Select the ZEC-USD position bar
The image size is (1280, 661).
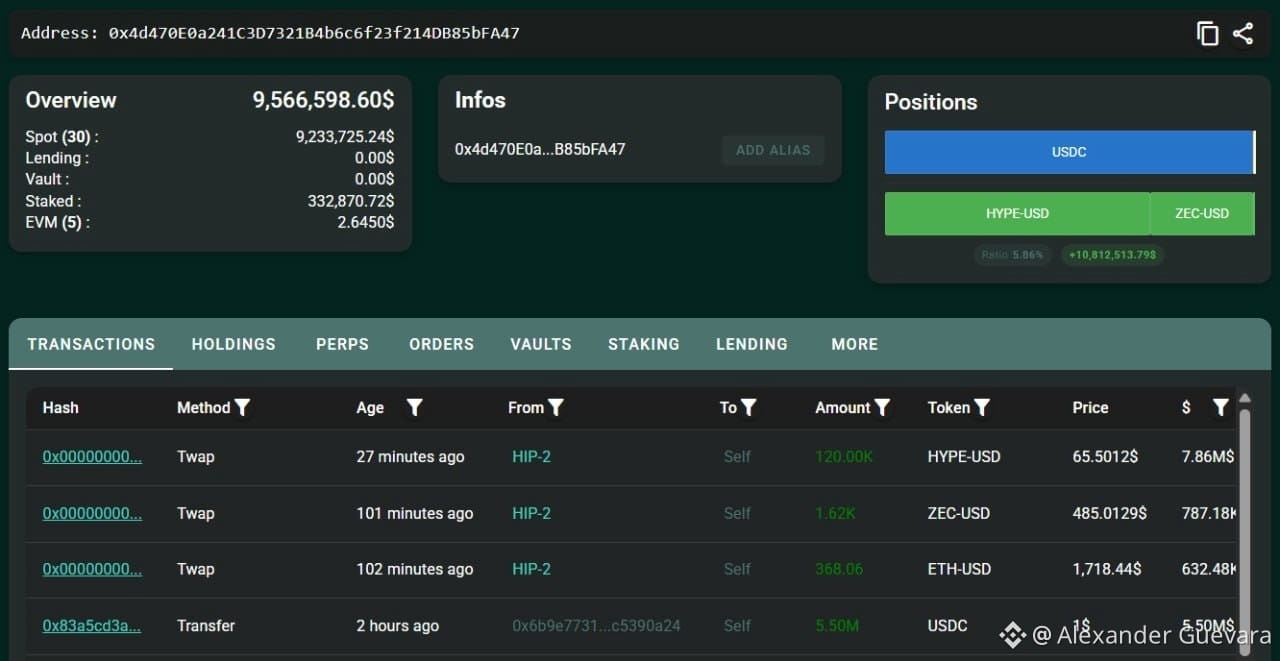tap(1202, 213)
